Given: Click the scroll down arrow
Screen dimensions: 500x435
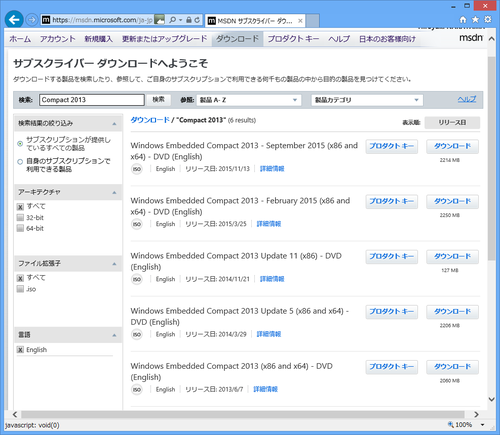Looking at the screenshot, I should [491, 399].
